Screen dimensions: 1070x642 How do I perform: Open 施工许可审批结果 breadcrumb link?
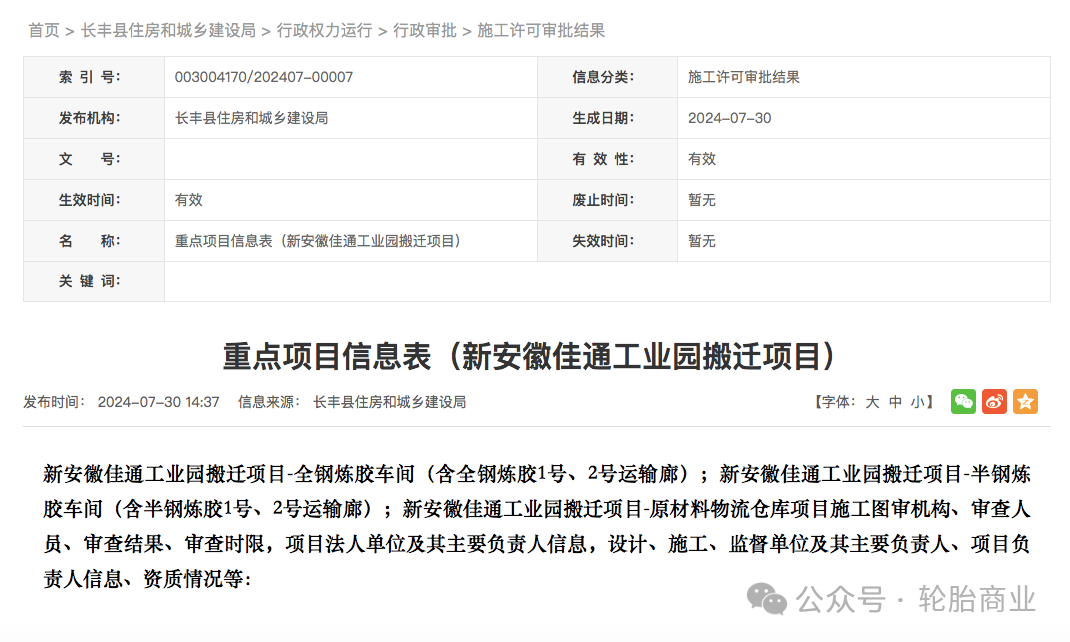[541, 31]
